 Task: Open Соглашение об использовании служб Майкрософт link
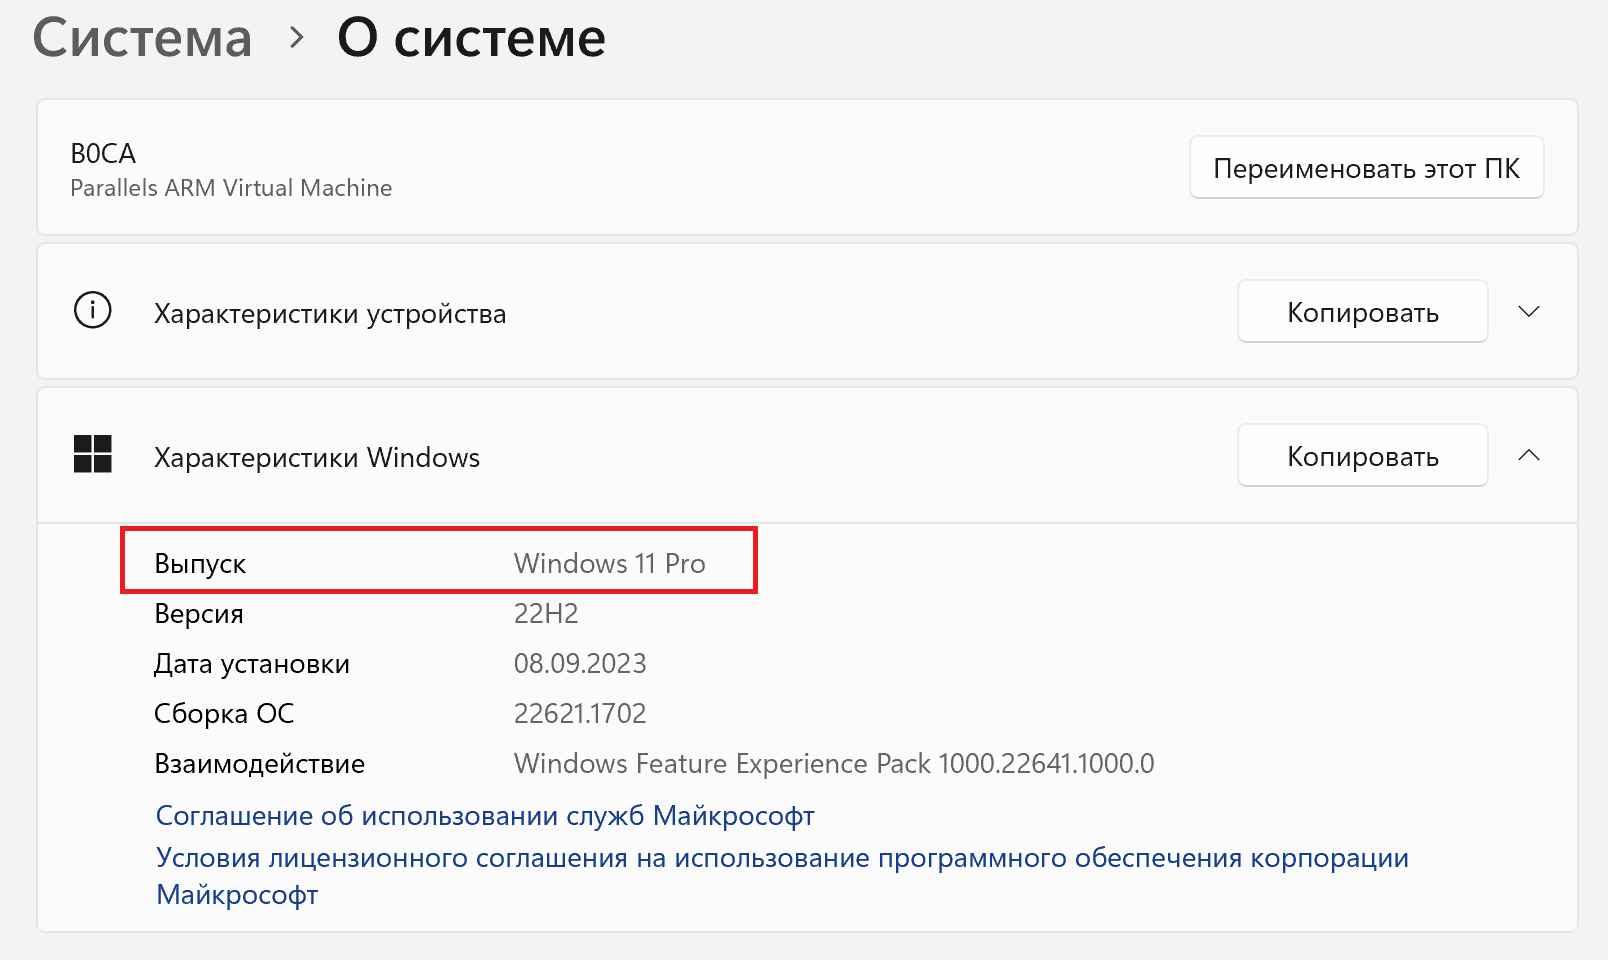pos(485,816)
